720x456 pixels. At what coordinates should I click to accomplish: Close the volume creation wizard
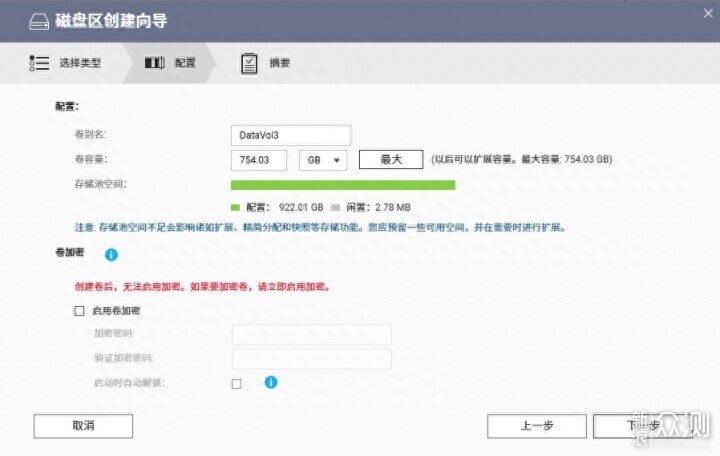(x=708, y=14)
